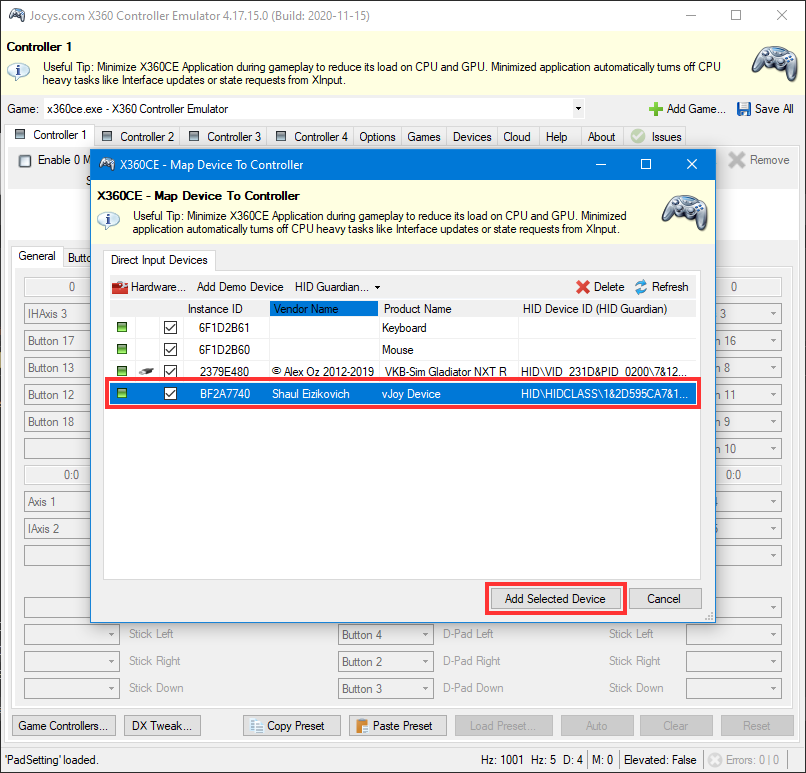Viewport: 806px width, 773px height.
Task: Click the info icon in Map Device dialog
Action: tap(108, 220)
